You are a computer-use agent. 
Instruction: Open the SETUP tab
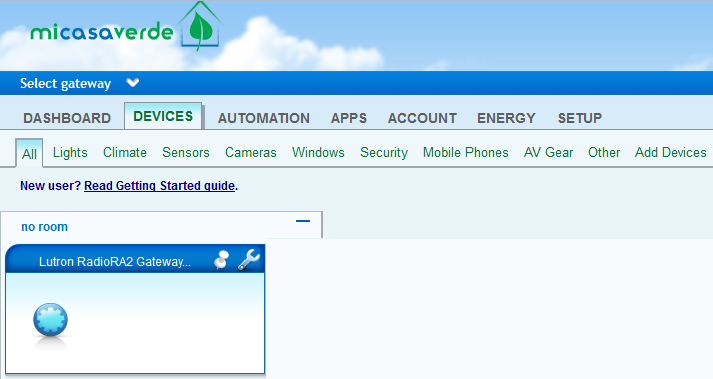(580, 118)
